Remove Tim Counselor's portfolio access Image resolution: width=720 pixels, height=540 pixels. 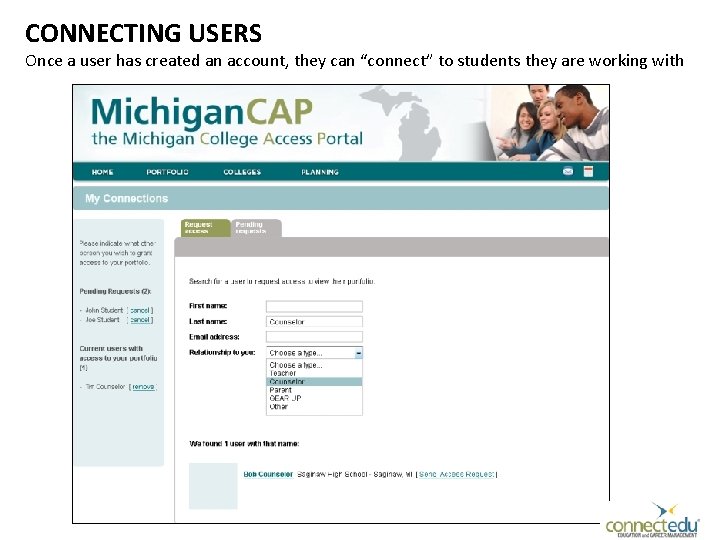[x=143, y=387]
